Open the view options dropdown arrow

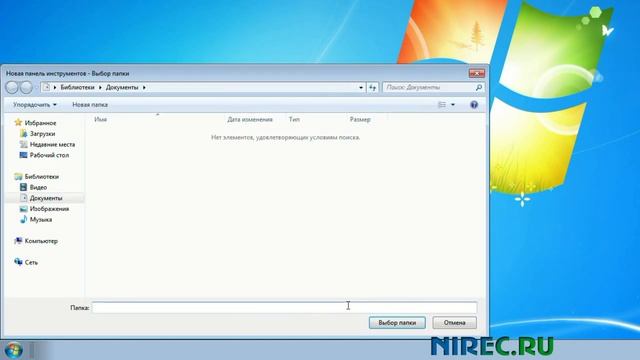coord(453,105)
